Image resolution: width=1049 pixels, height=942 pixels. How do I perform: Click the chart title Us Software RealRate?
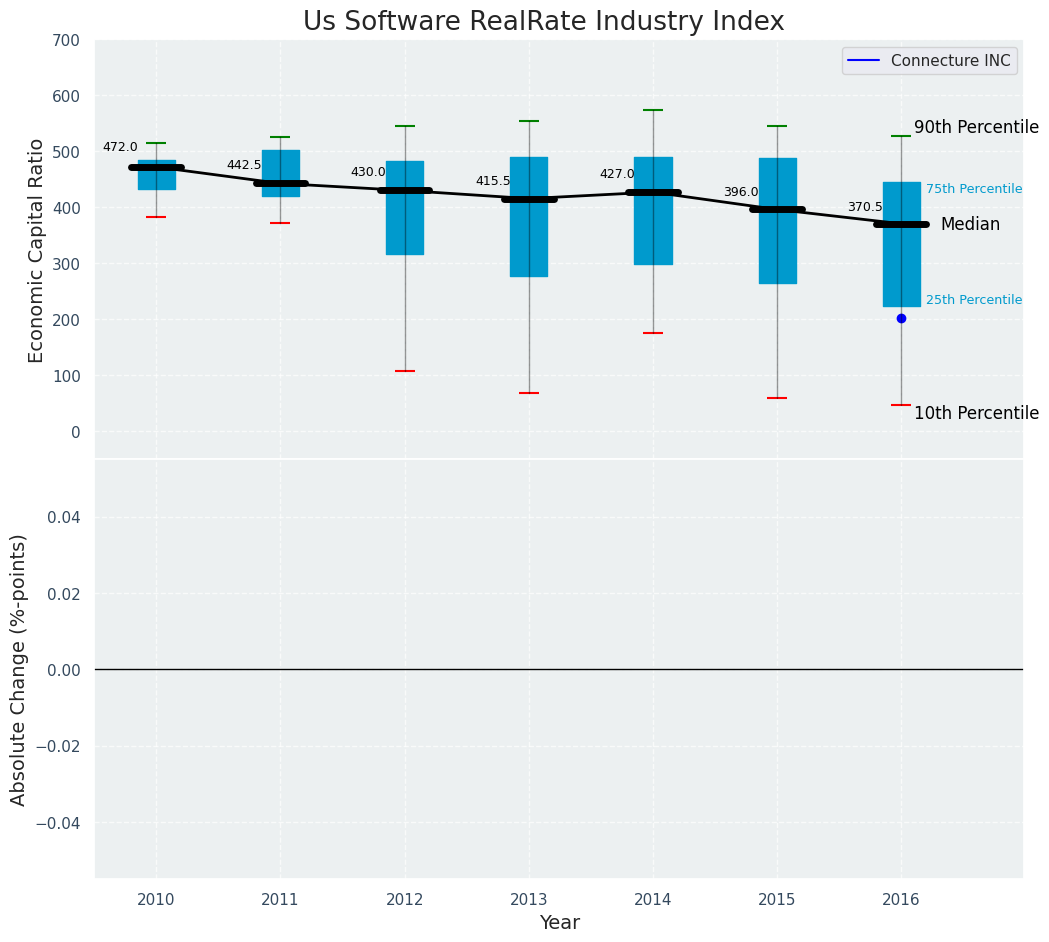coord(543,21)
